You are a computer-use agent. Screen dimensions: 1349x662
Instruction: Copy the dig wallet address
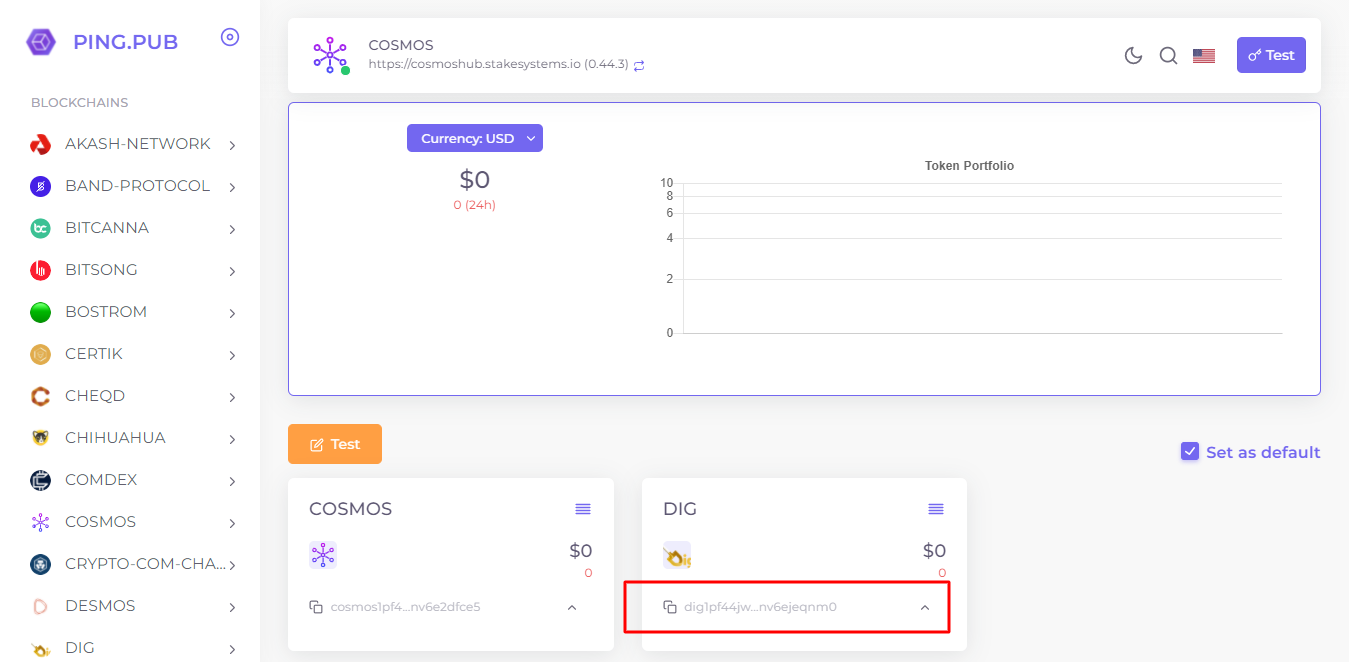click(x=670, y=607)
